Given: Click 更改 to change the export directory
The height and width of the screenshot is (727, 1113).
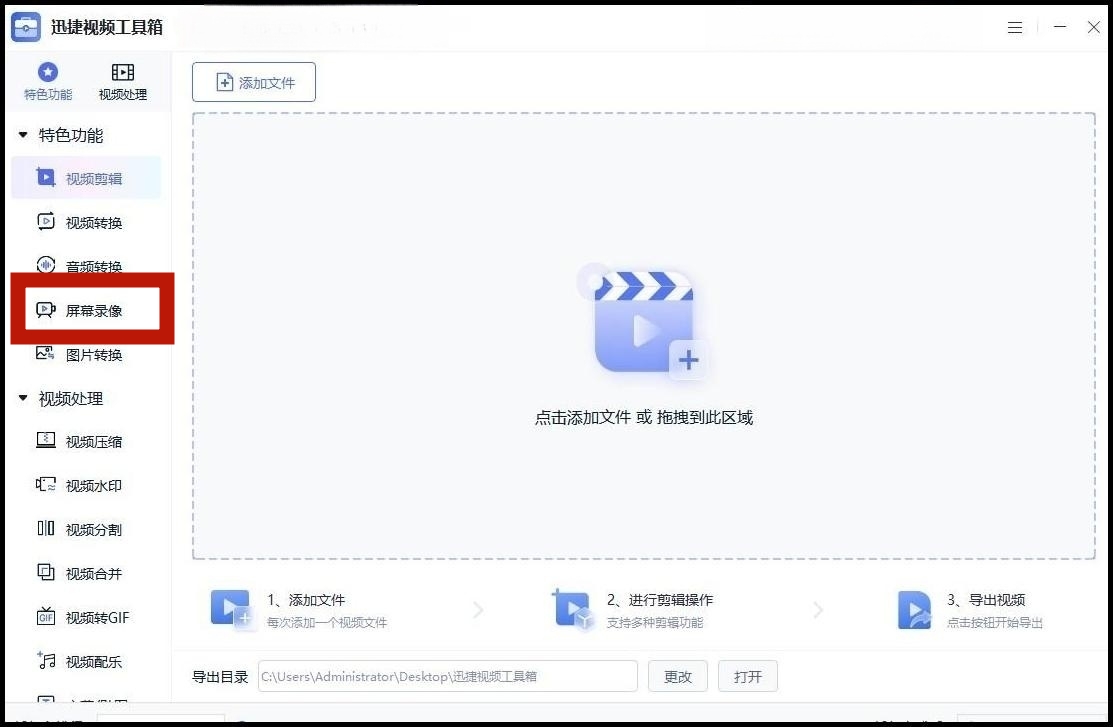Looking at the screenshot, I should [x=677, y=676].
